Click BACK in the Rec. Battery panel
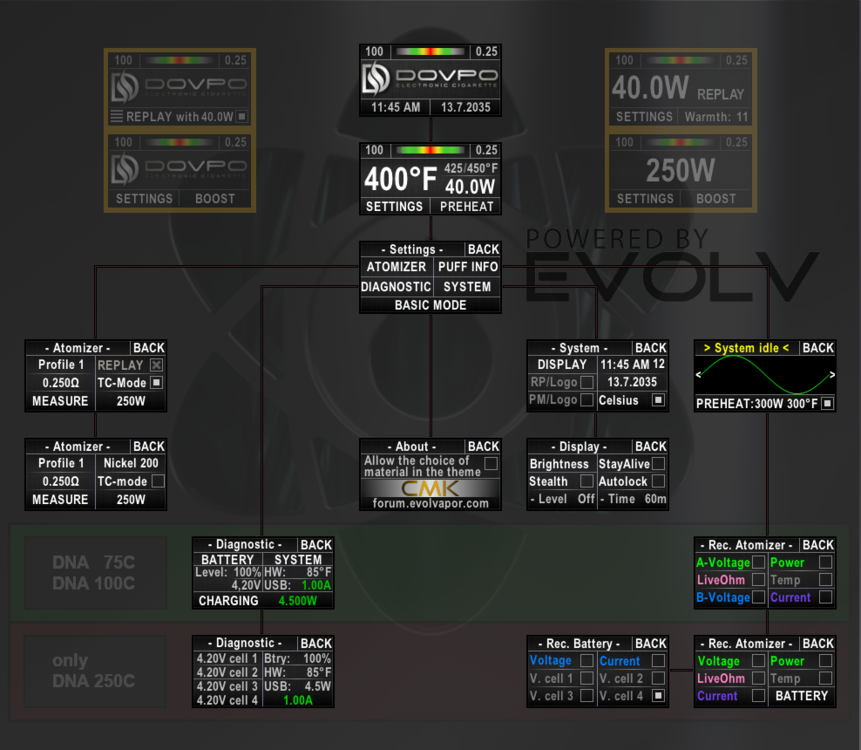 pos(651,643)
